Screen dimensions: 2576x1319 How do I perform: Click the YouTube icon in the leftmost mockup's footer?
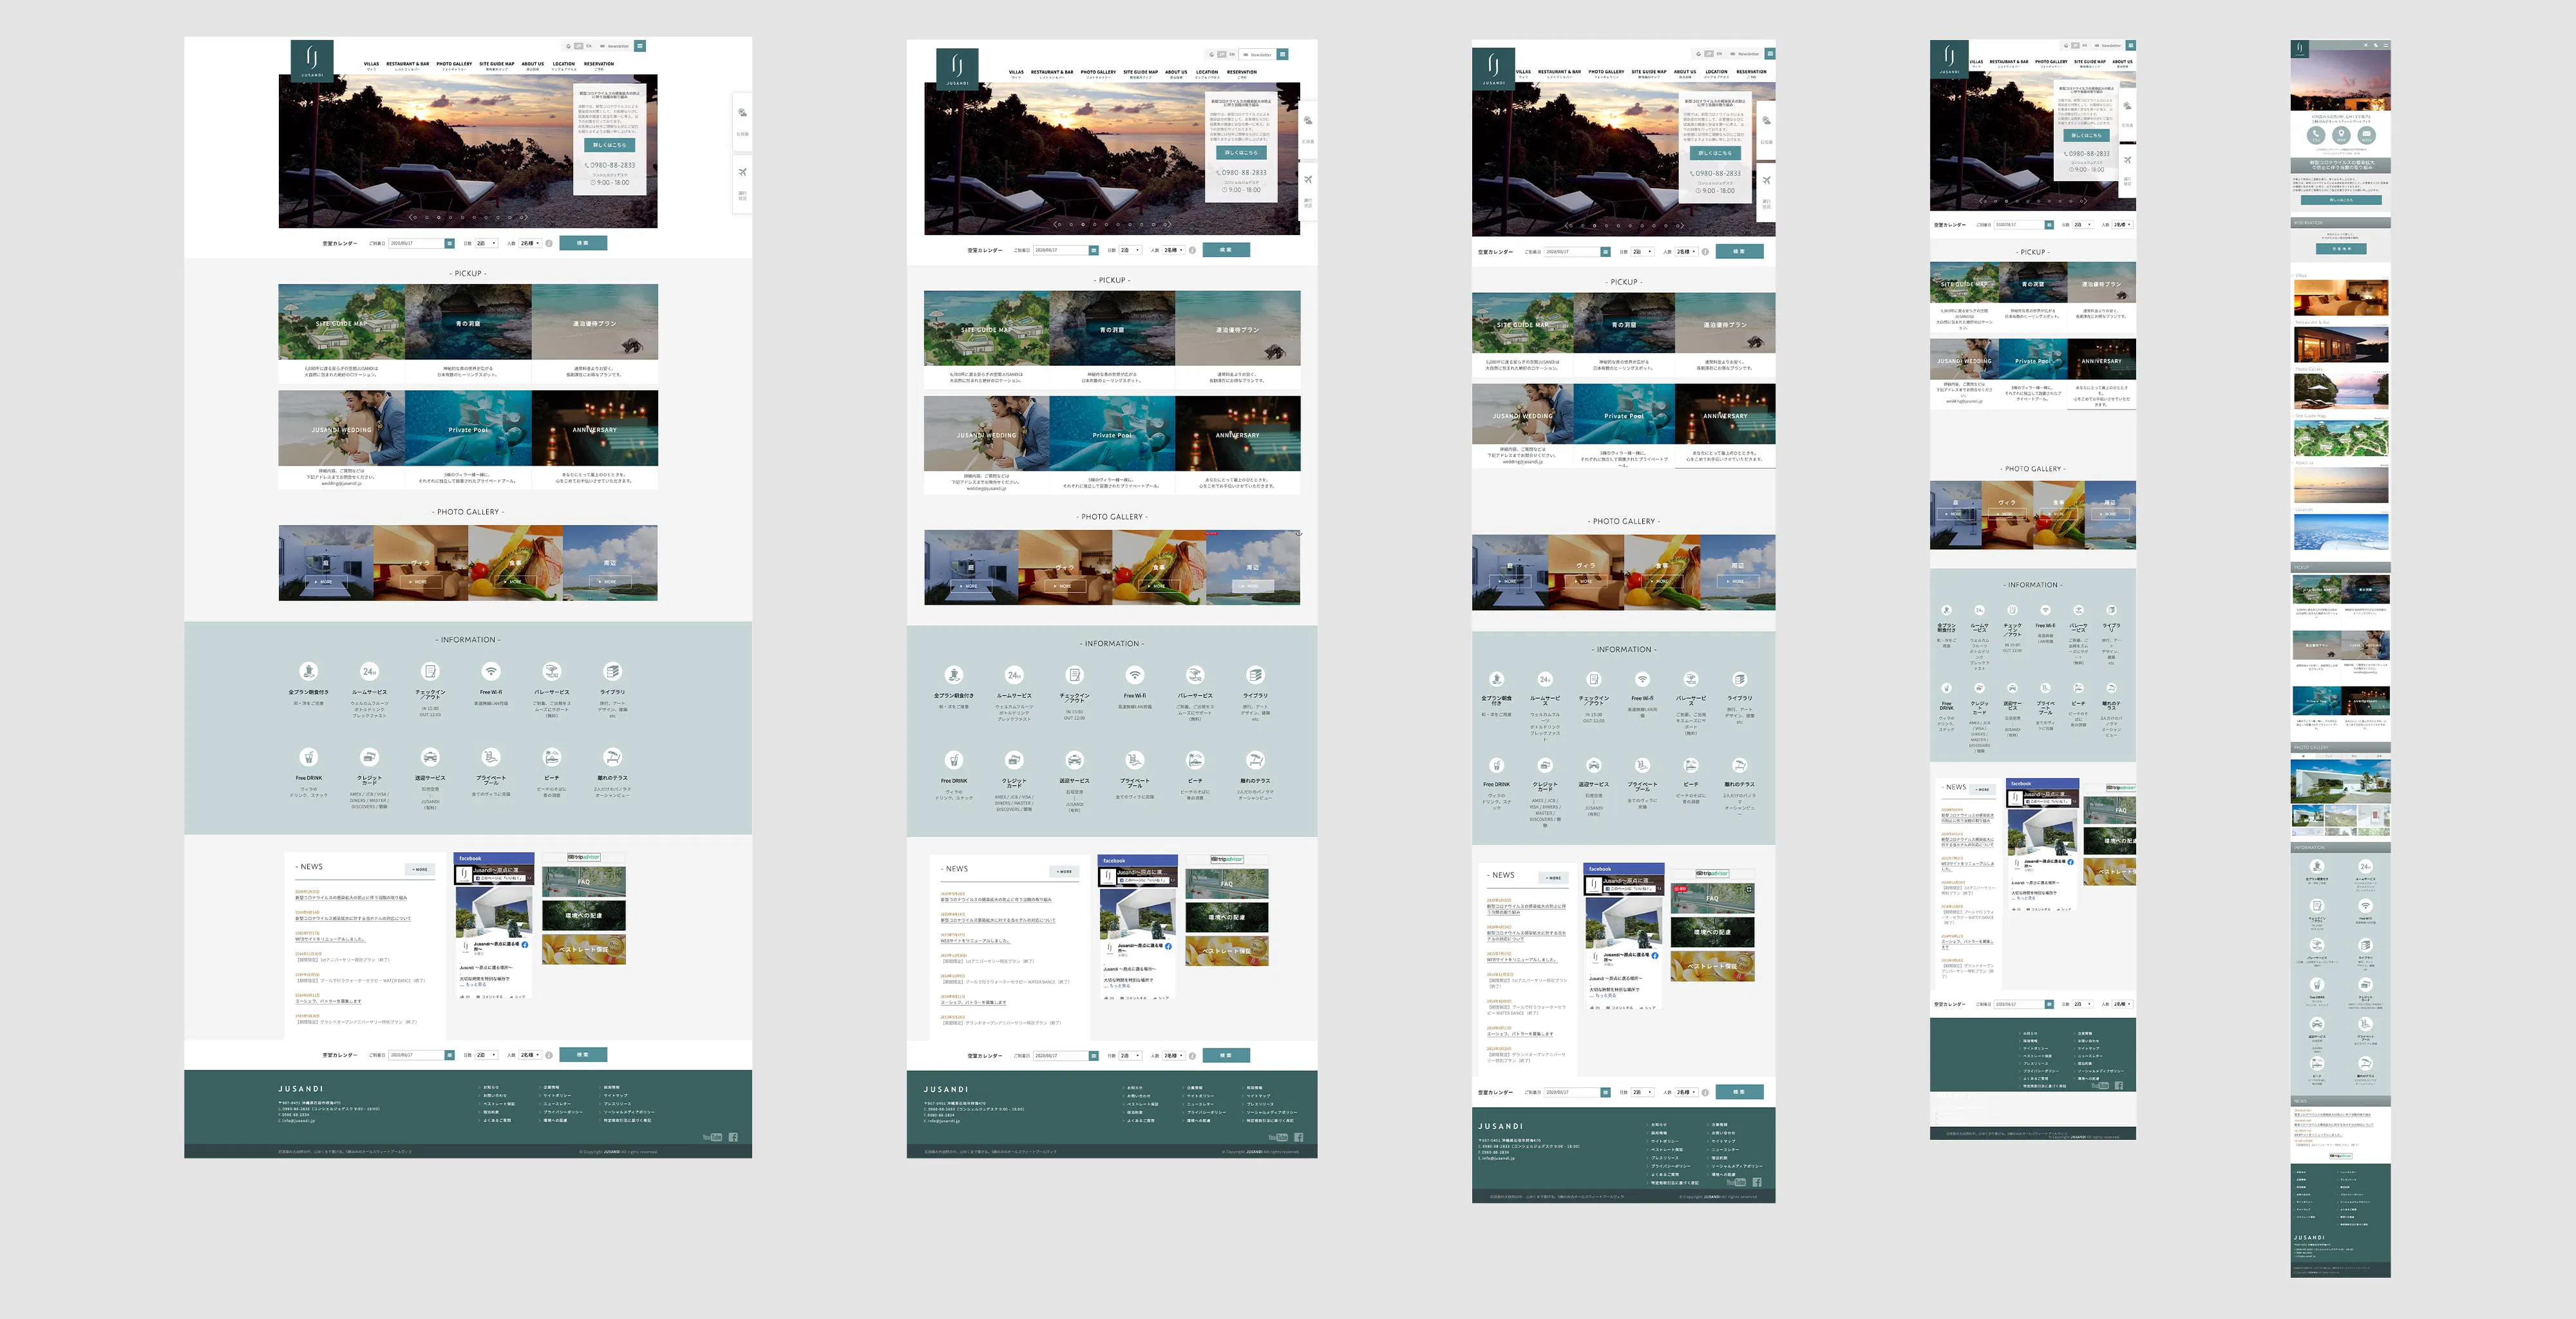coord(711,1137)
